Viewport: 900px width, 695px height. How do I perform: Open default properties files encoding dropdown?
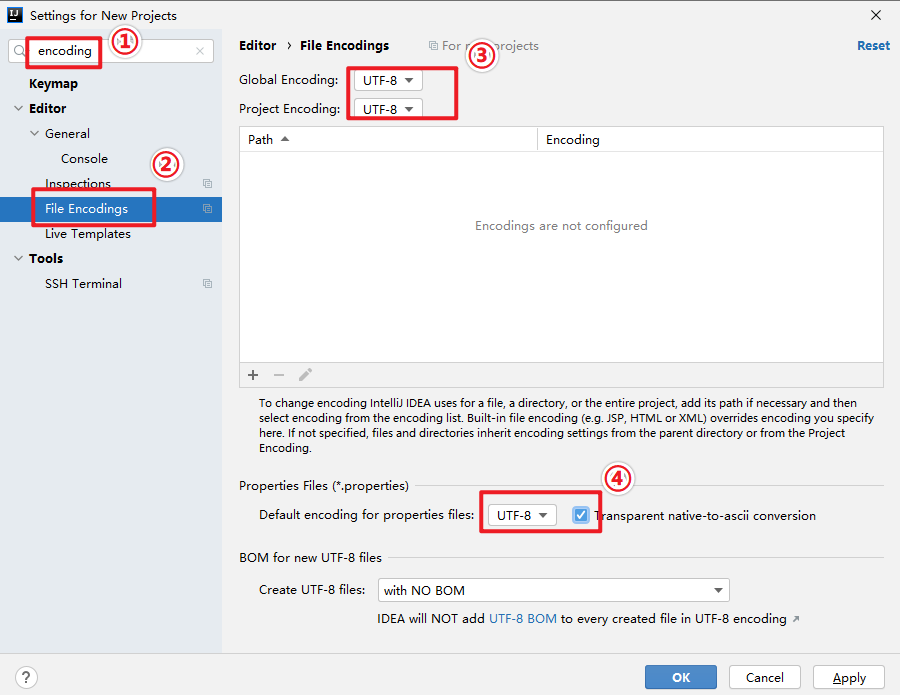(522, 515)
